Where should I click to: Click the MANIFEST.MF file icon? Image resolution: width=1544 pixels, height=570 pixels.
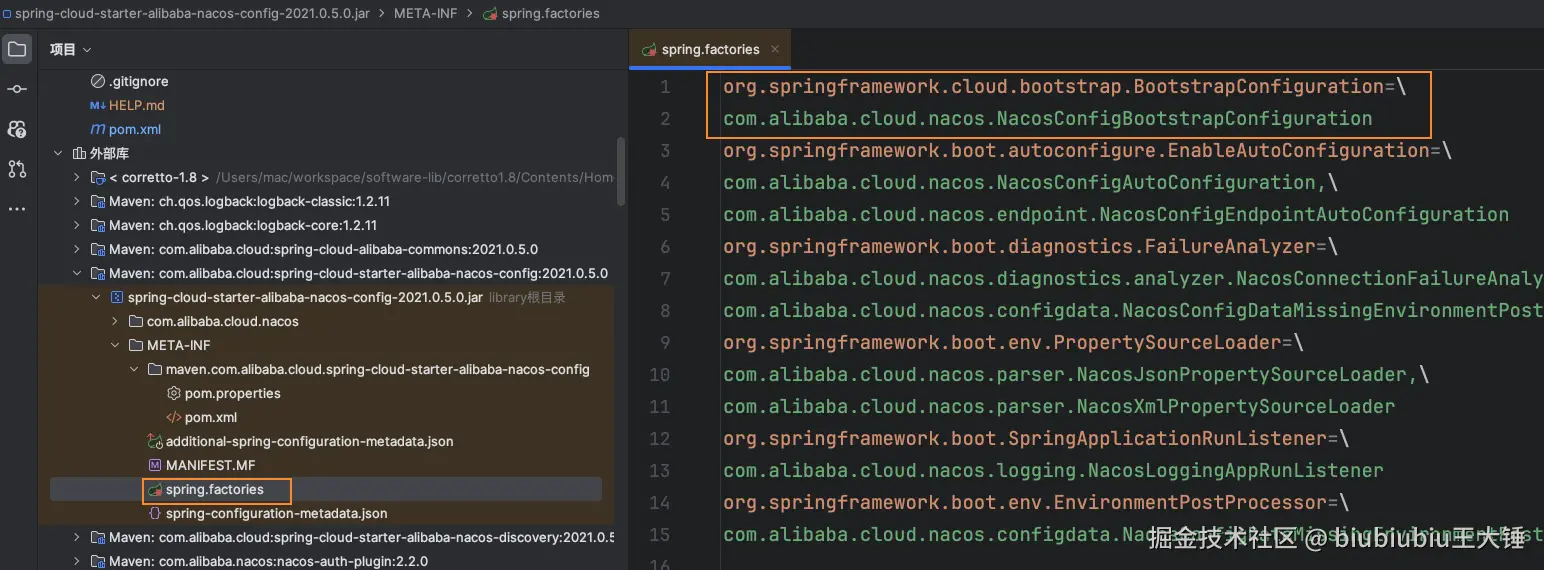coord(155,465)
